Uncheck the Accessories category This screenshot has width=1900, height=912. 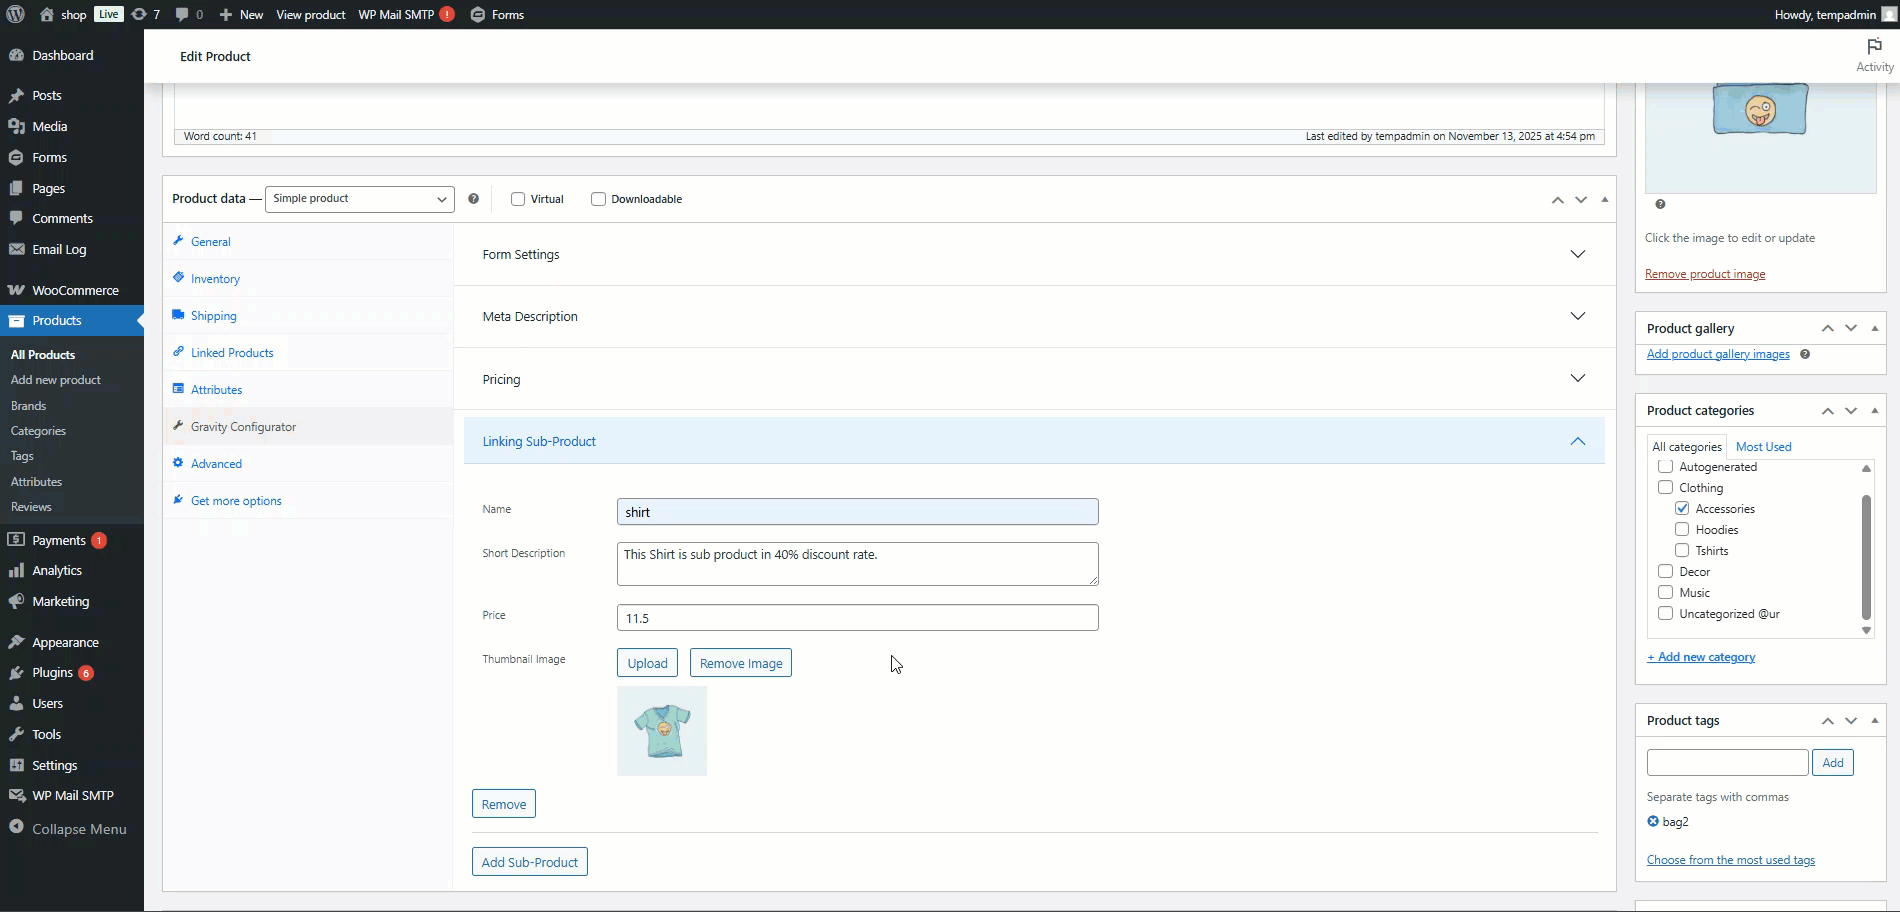click(x=1682, y=509)
